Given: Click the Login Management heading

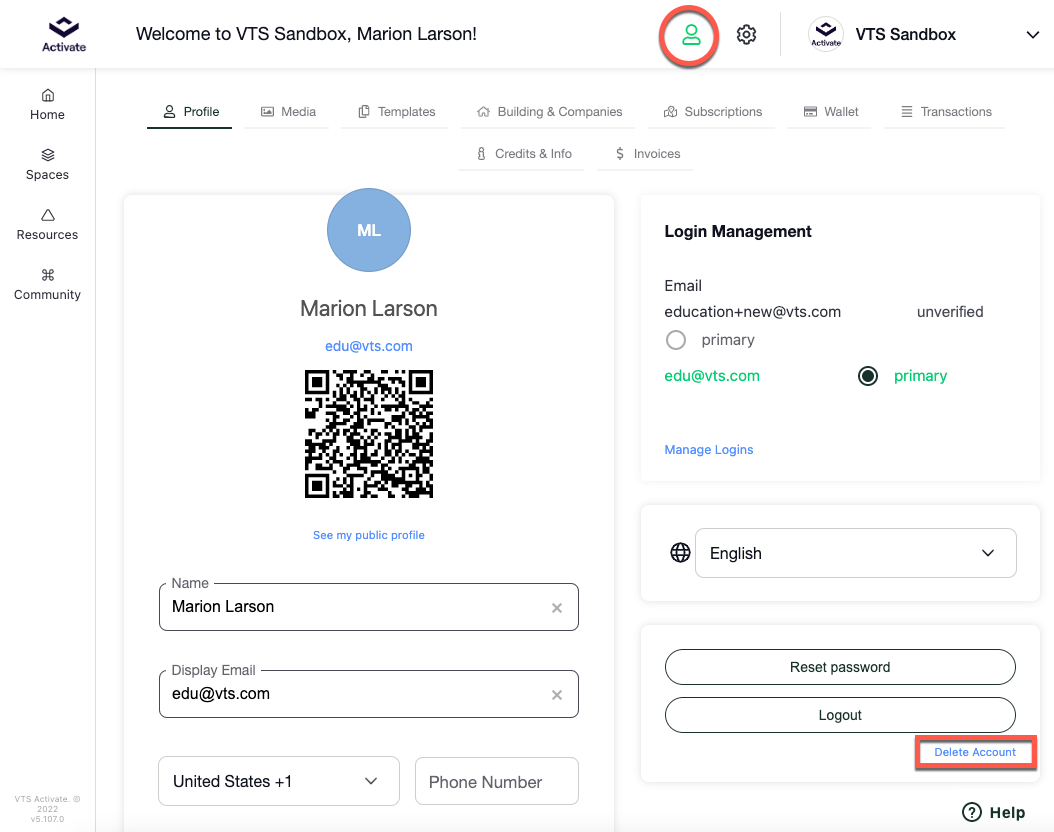Looking at the screenshot, I should pyautogui.click(x=737, y=231).
